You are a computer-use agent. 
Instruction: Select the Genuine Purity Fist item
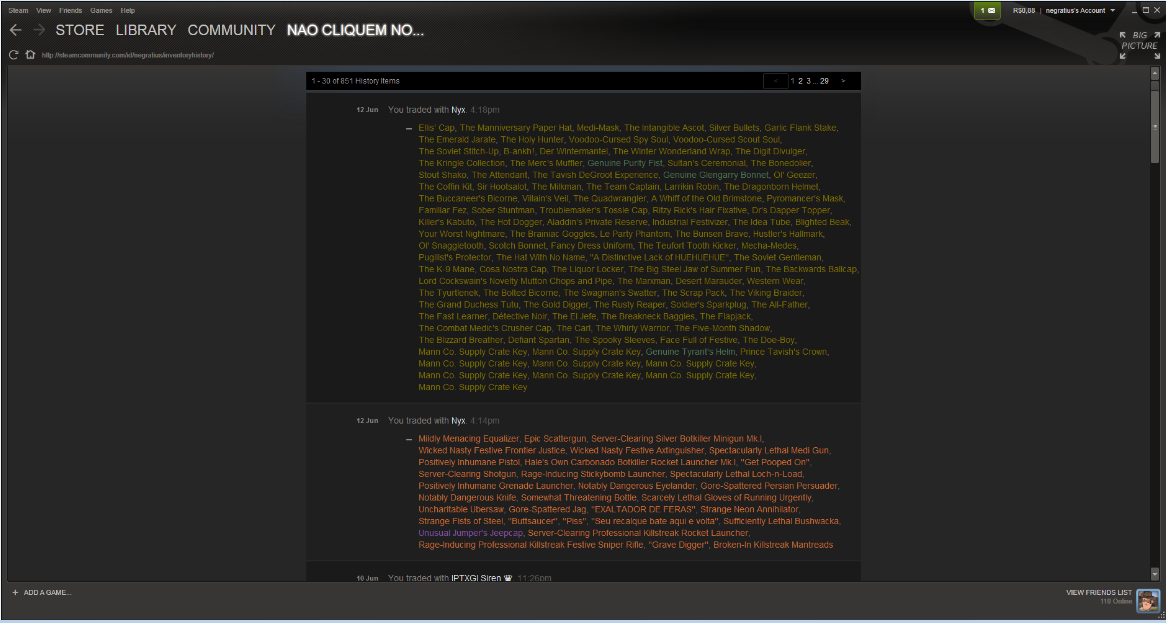point(623,164)
